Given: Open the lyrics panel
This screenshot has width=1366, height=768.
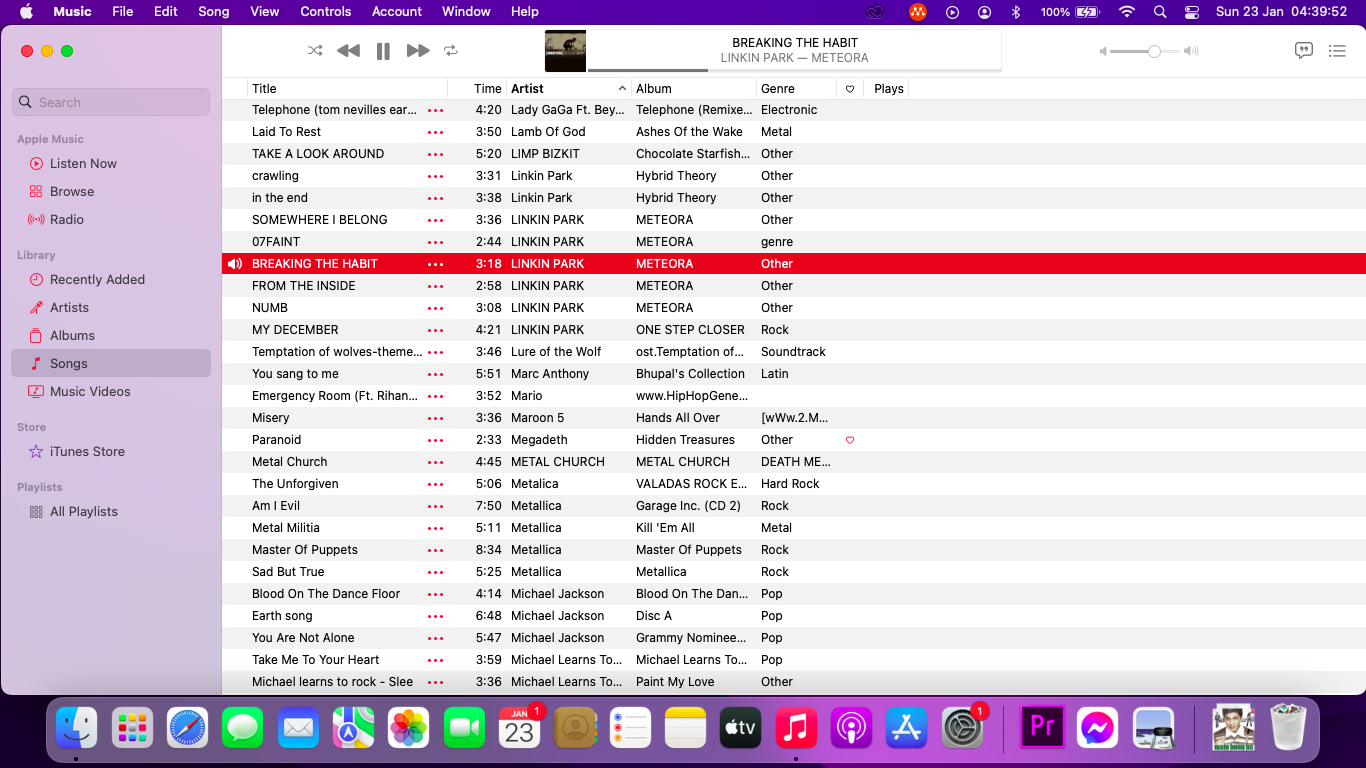Looking at the screenshot, I should pyautogui.click(x=1304, y=50).
